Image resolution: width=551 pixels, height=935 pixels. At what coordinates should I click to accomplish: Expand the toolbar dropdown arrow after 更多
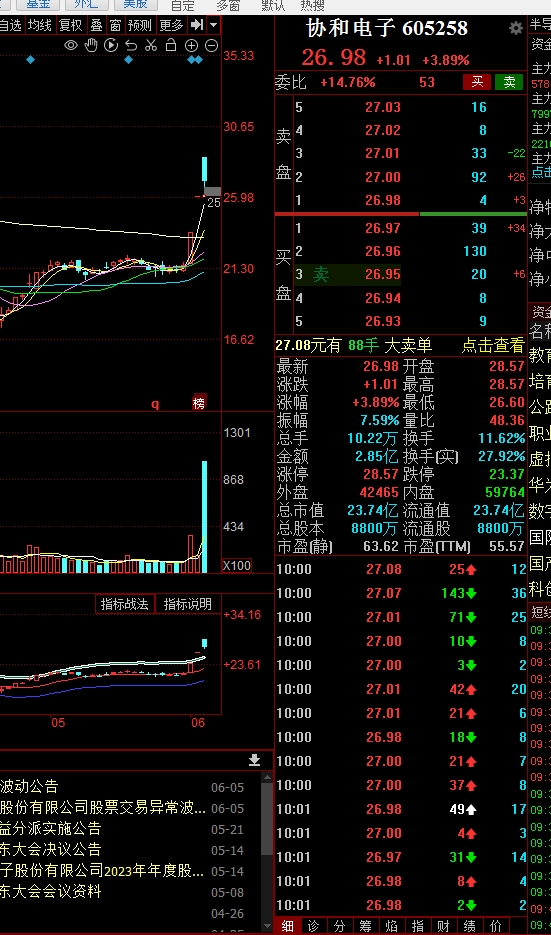click(x=214, y=25)
